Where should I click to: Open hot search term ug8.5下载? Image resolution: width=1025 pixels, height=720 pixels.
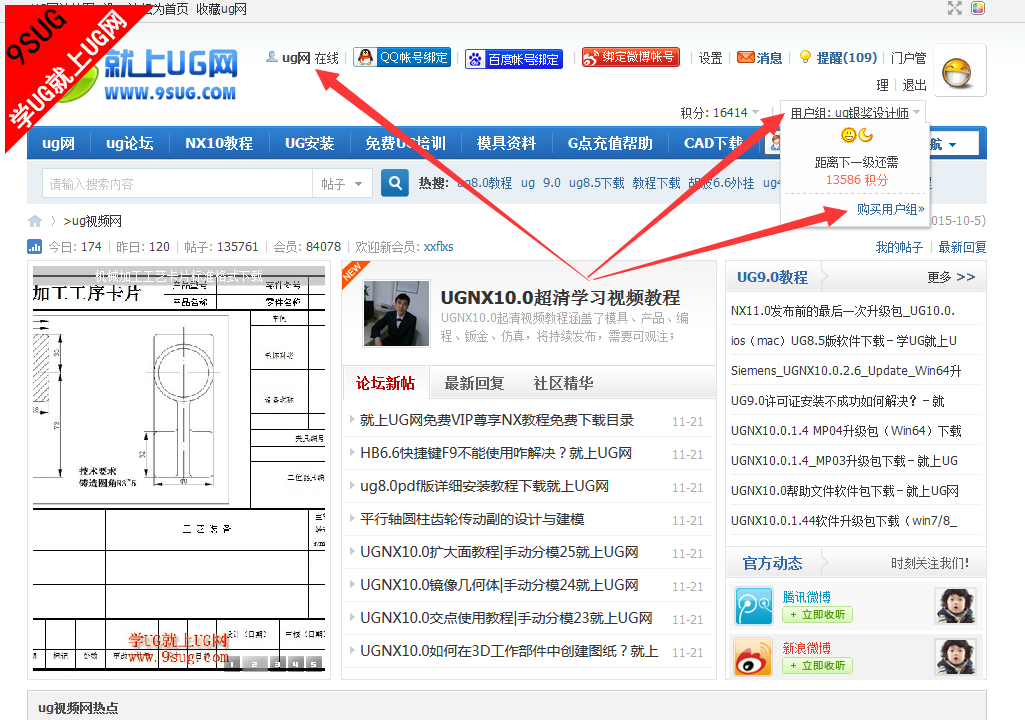[x=596, y=183]
